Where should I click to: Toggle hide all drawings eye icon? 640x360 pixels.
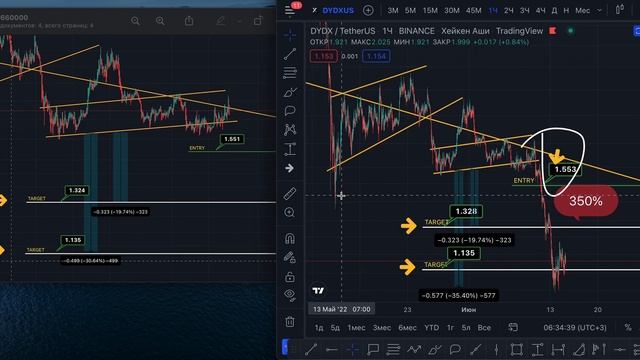click(290, 295)
